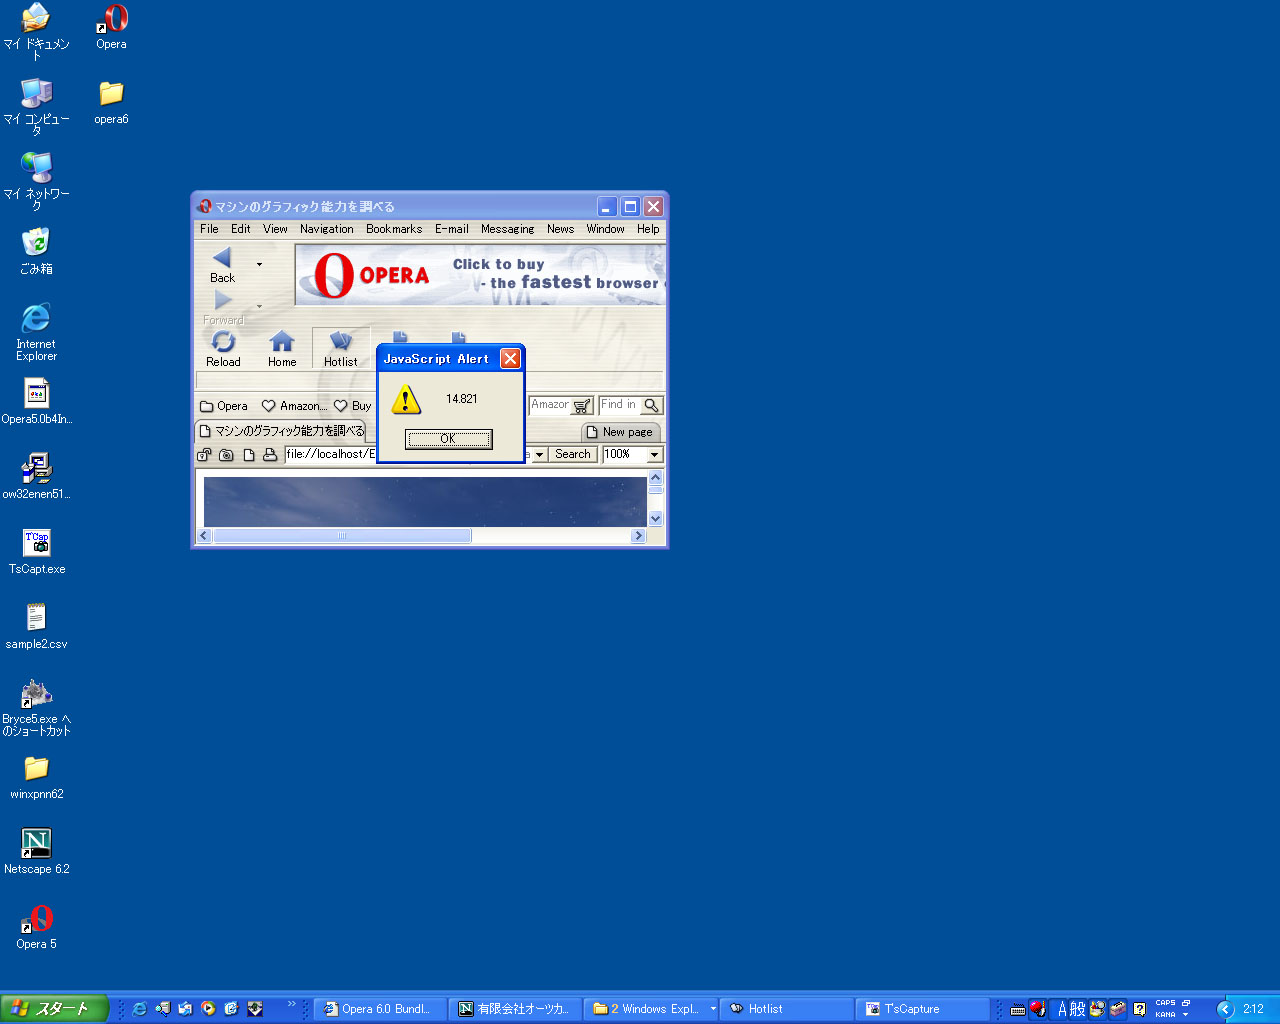This screenshot has width=1280, height=1024.
Task: Click the security lock icon in address bar
Action: [205, 455]
